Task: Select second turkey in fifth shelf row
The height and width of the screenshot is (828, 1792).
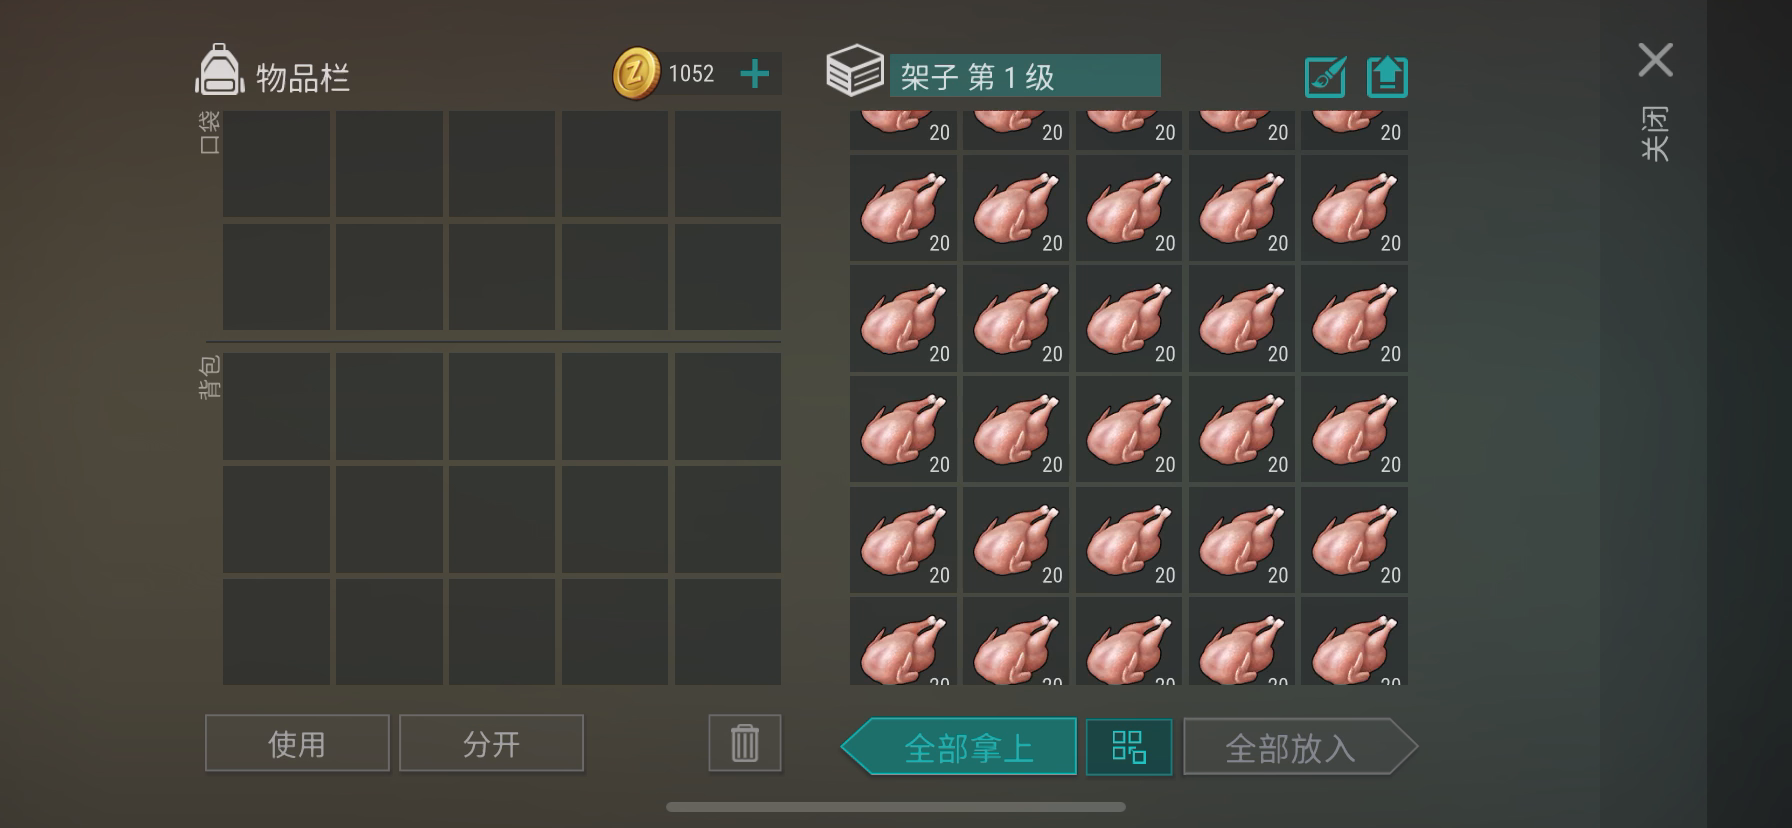Action: click(1016, 541)
